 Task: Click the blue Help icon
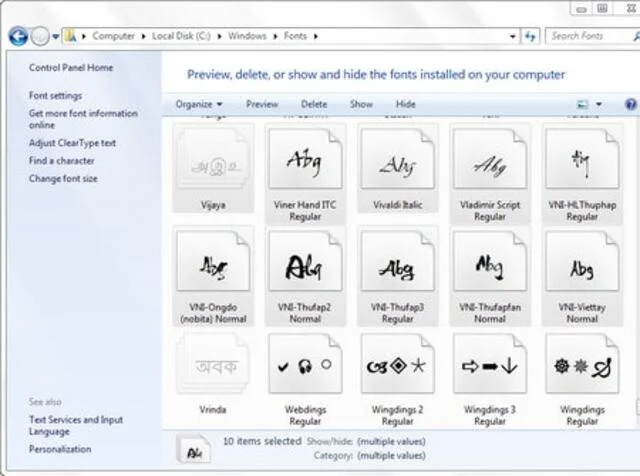(631, 105)
